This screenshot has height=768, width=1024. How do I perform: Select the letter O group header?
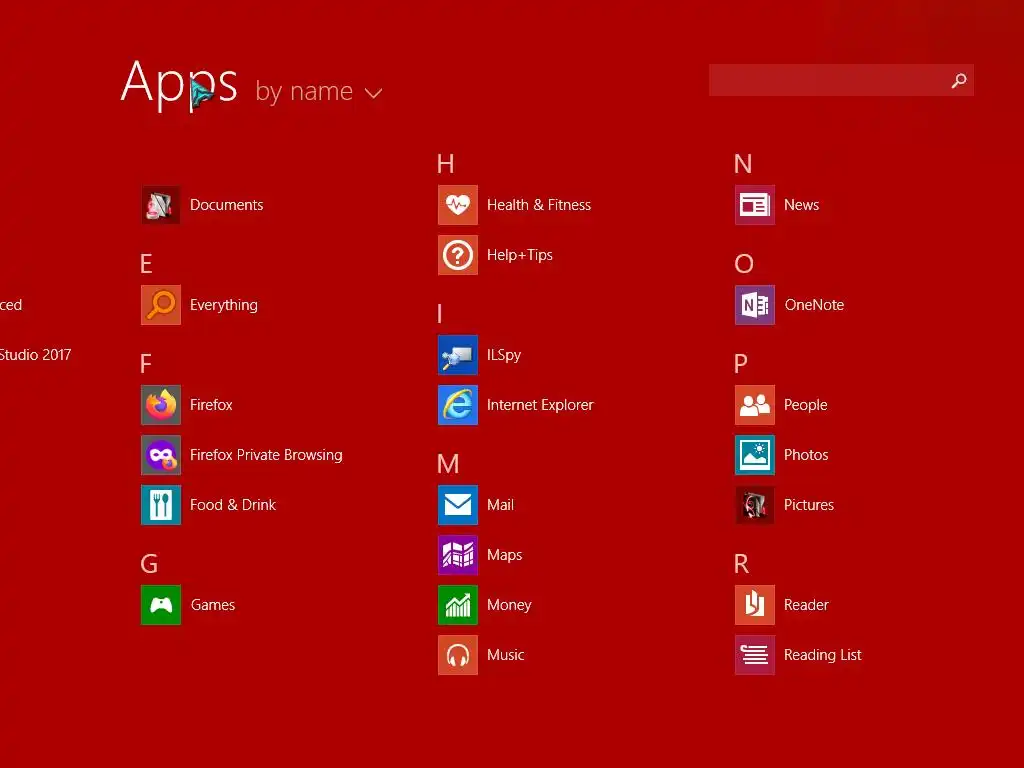coord(744,264)
